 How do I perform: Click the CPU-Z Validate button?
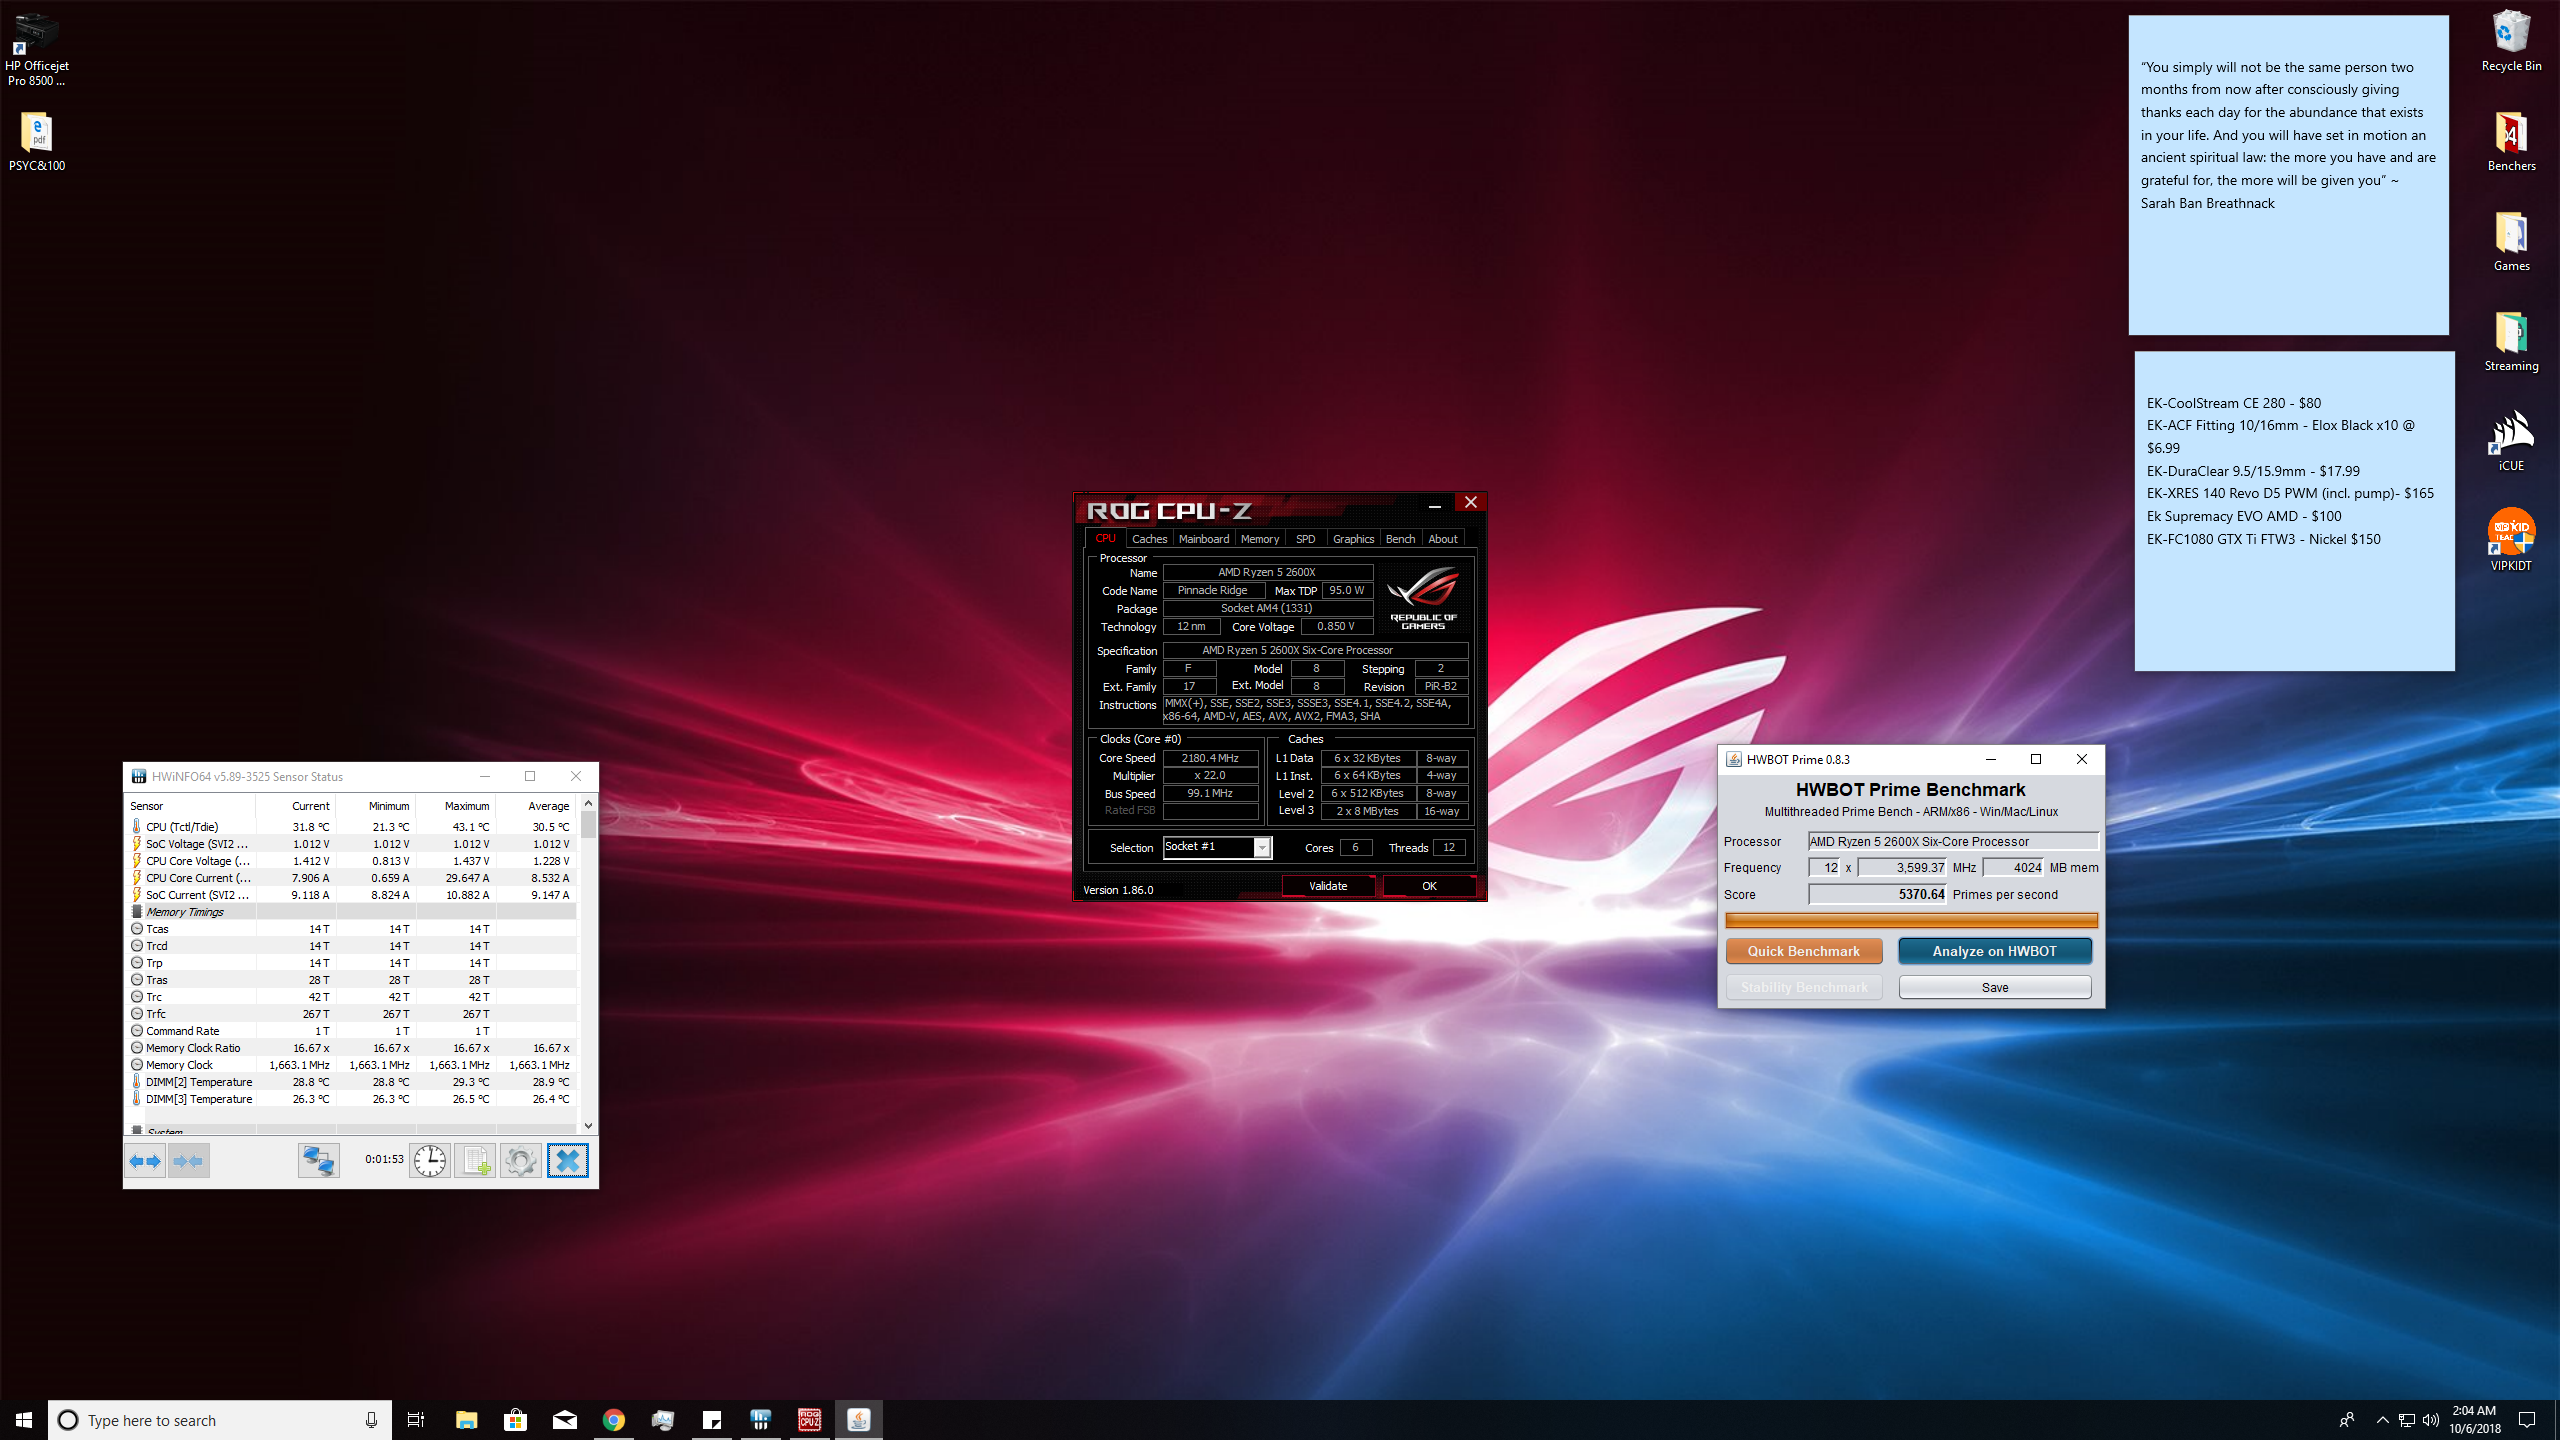tap(1328, 886)
